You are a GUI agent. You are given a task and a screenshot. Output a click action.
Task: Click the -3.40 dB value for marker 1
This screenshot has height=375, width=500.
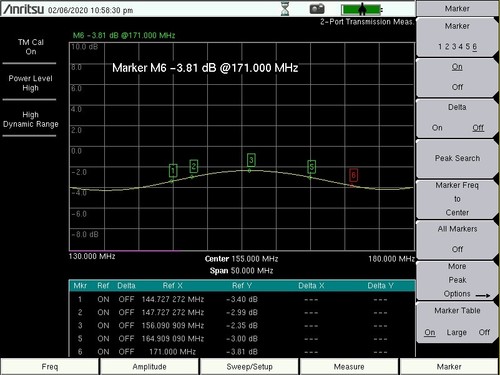coord(242,299)
